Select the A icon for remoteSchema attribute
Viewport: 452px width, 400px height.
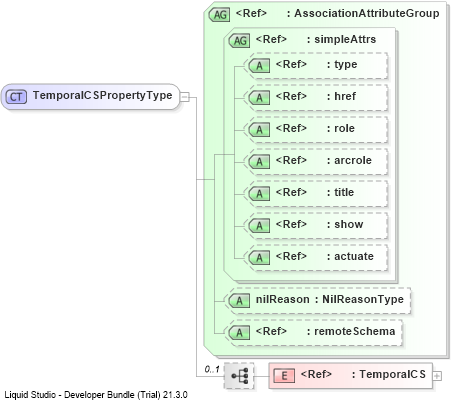pyautogui.click(x=239, y=333)
